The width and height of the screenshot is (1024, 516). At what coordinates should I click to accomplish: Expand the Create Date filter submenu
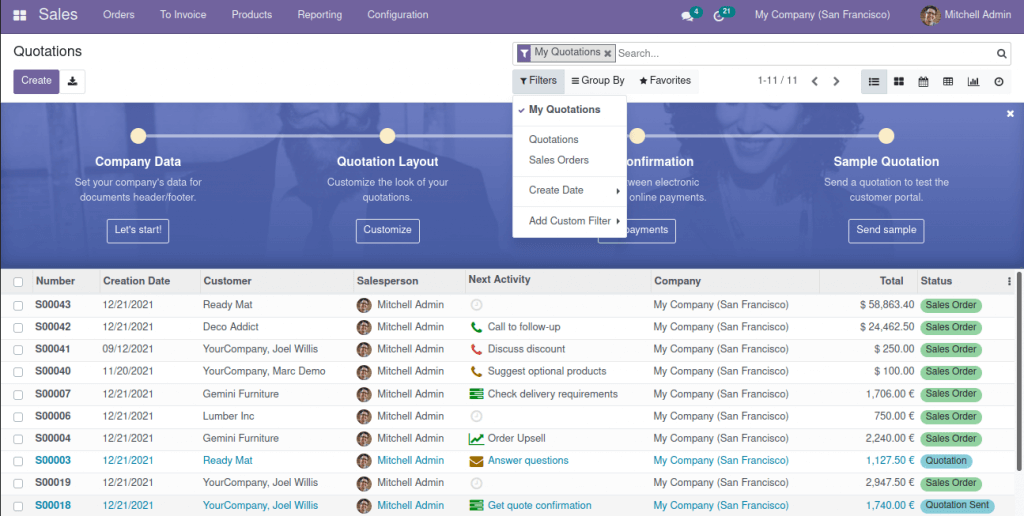(570, 190)
